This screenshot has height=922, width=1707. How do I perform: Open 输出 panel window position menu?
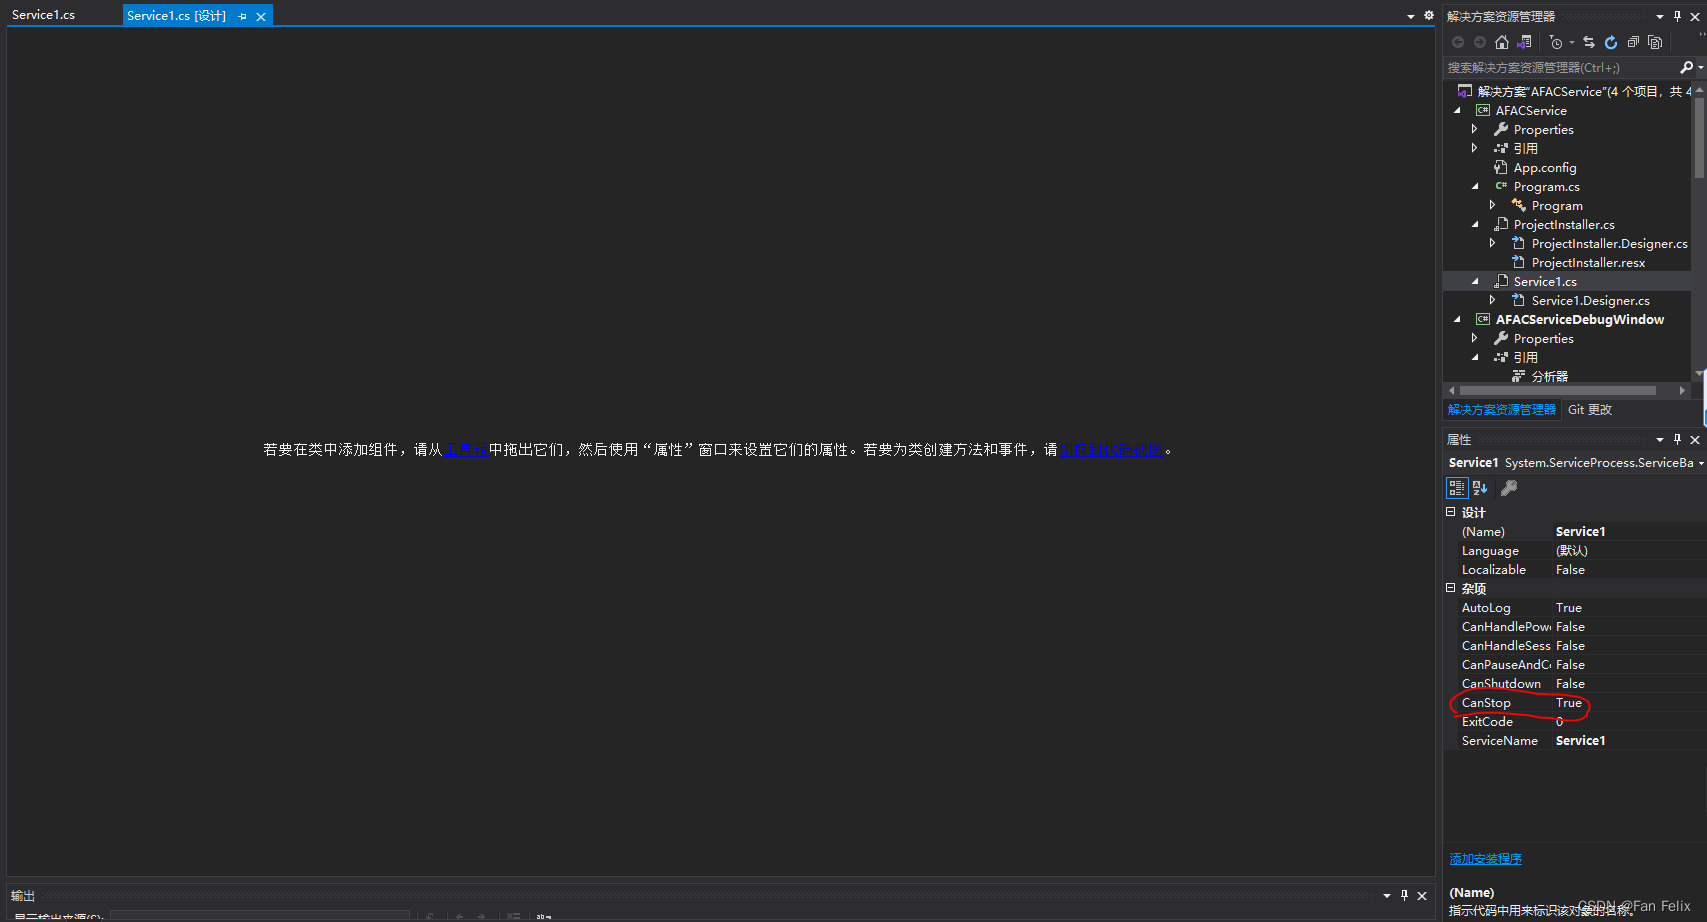pos(1387,895)
